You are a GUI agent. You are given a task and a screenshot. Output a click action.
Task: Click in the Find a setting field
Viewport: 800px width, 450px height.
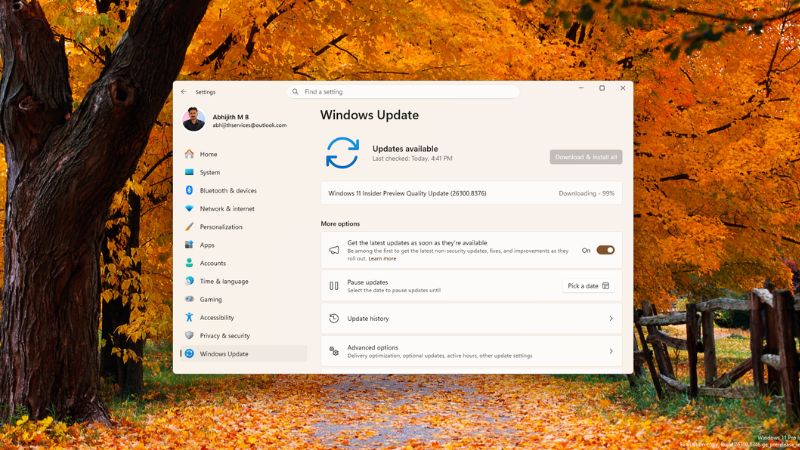pyautogui.click(x=404, y=92)
